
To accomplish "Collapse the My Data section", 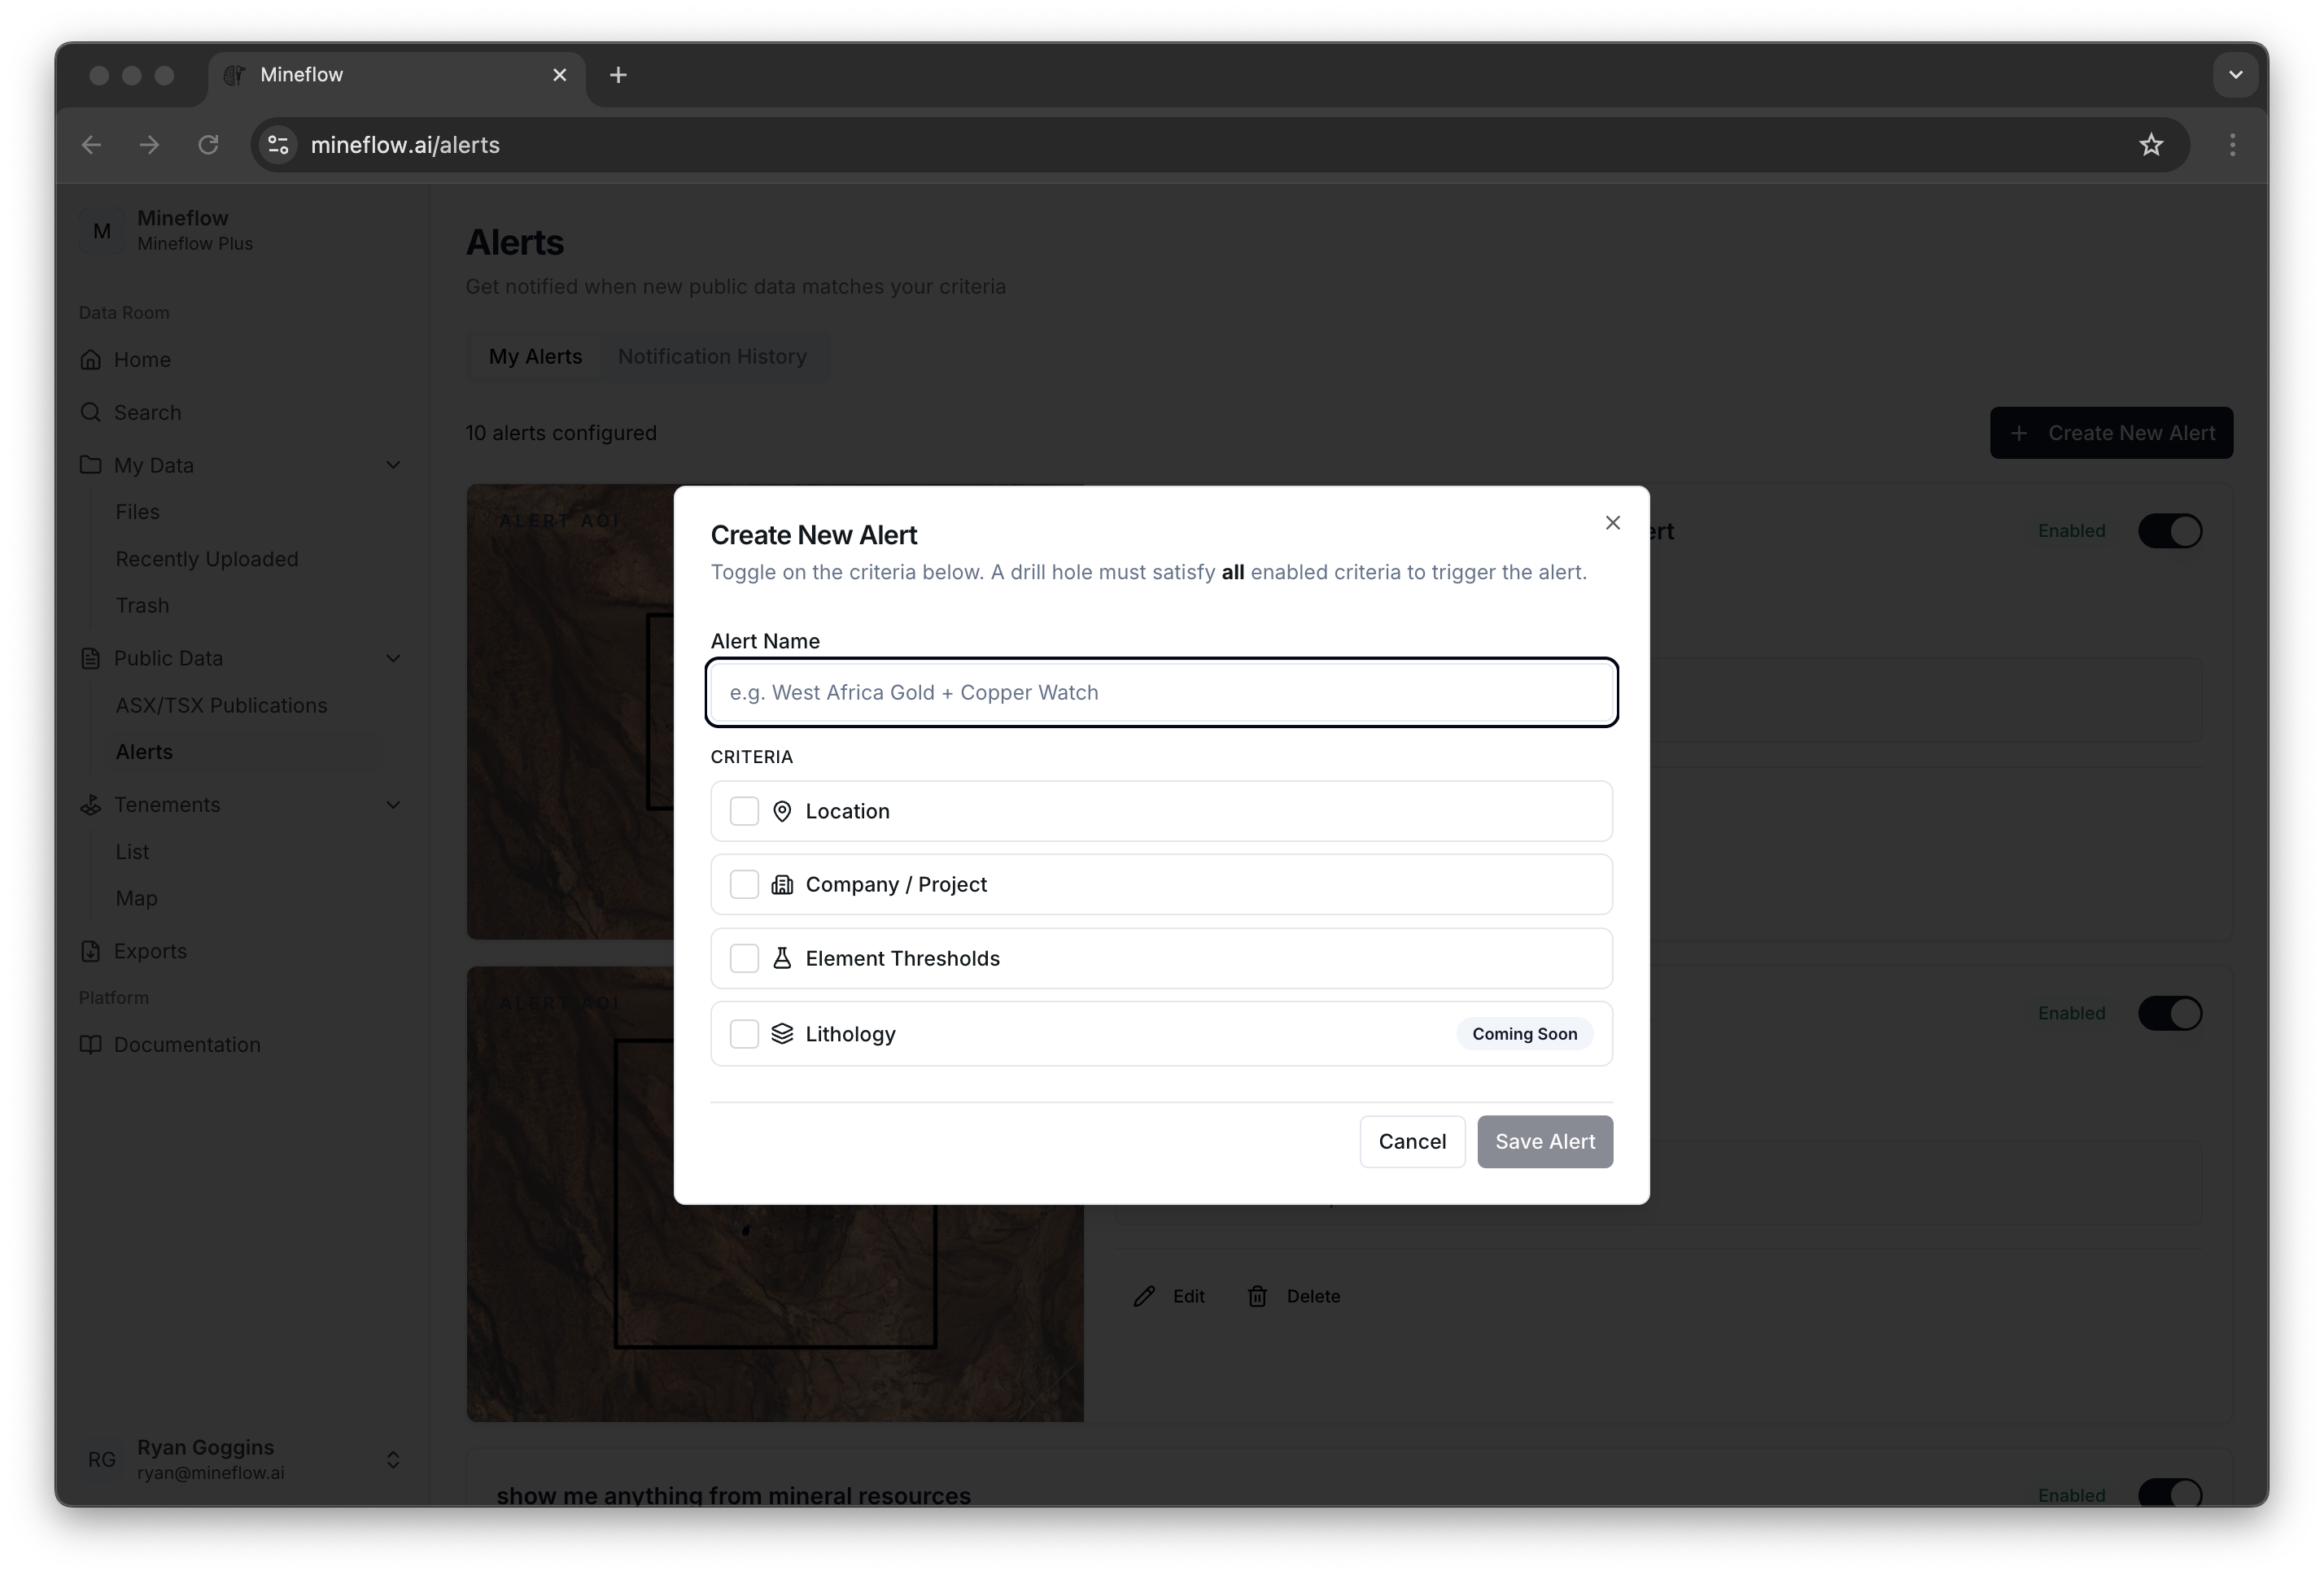I will (394, 465).
